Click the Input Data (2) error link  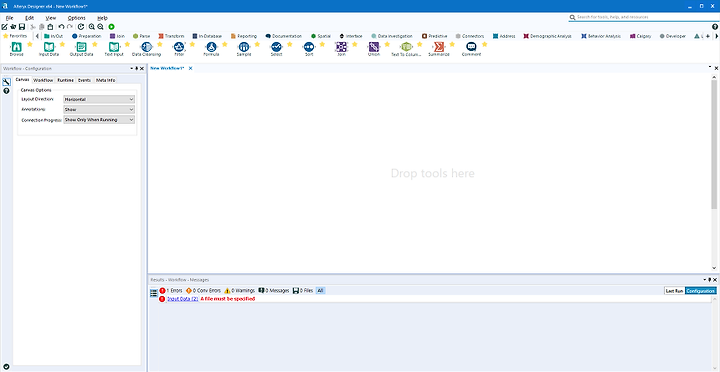183,299
